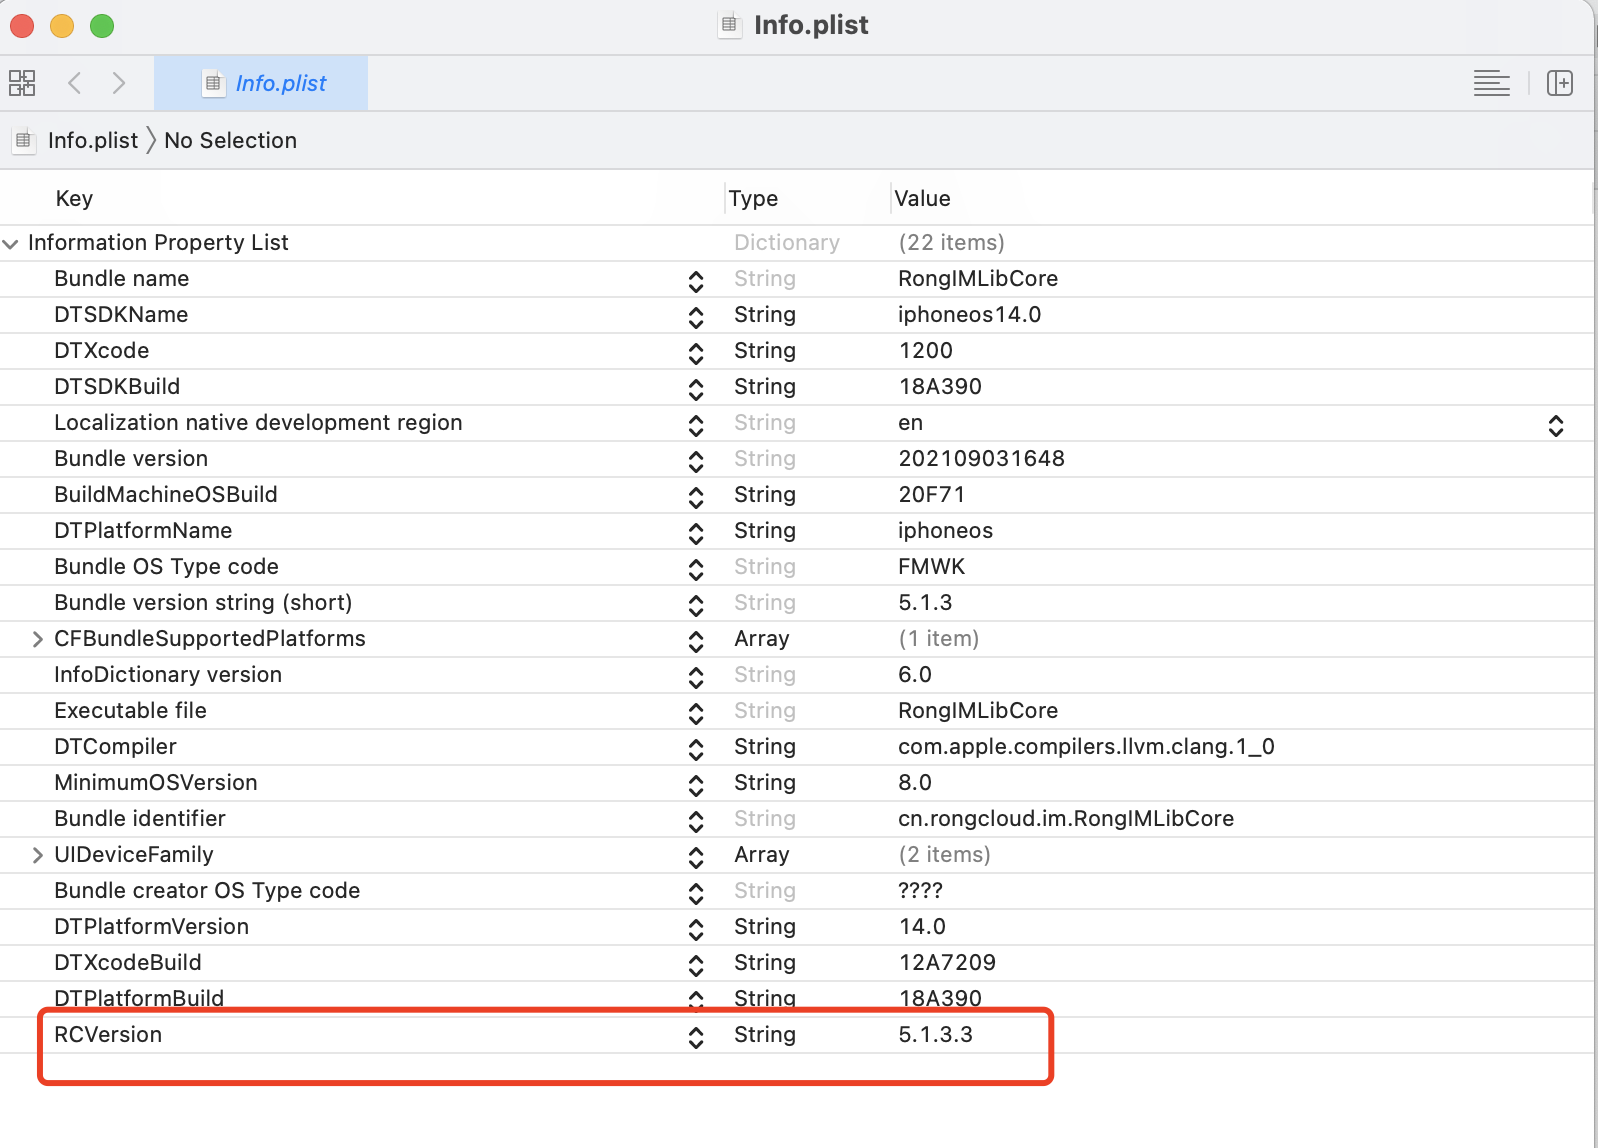Go forward with the right arrow
The image size is (1598, 1148).
pos(119,83)
